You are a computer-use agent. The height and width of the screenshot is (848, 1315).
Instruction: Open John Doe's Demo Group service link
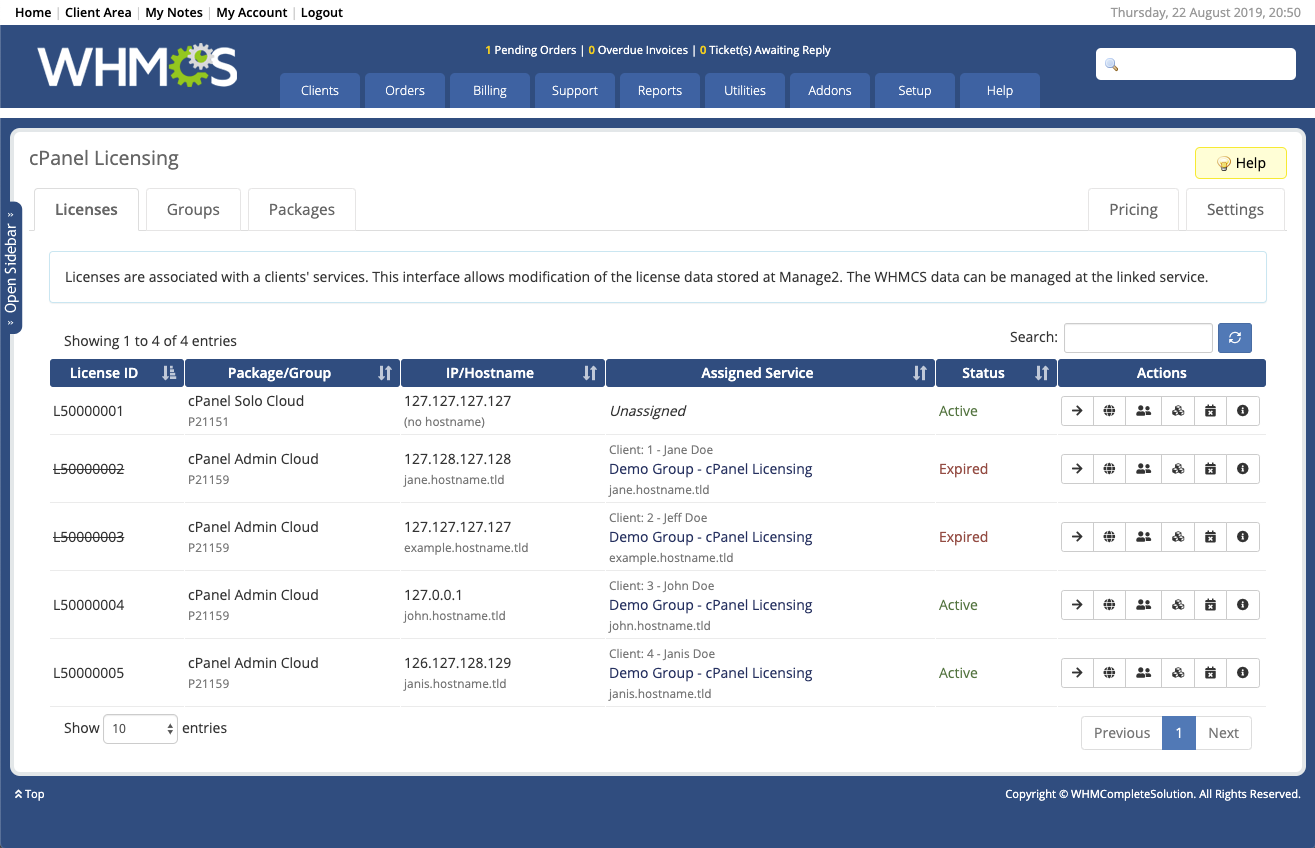pyautogui.click(x=710, y=605)
